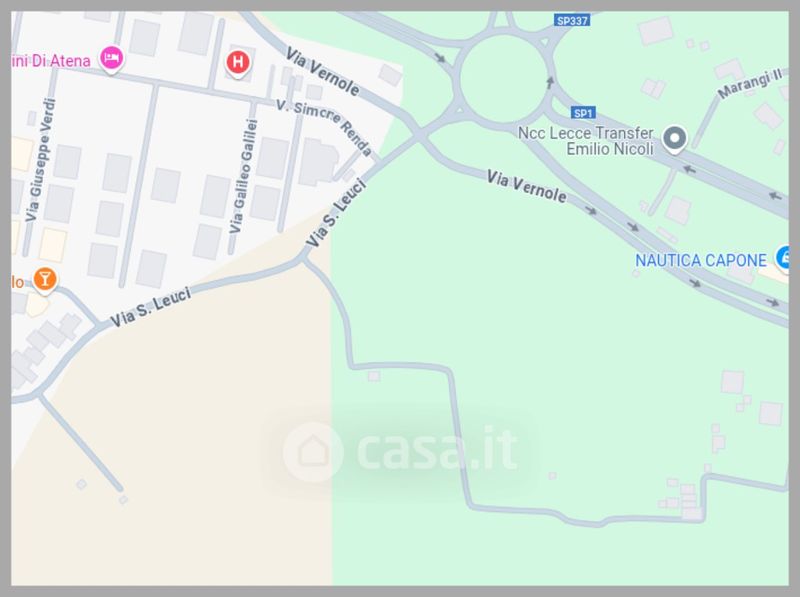This screenshot has height=597, width=800.
Task: Select the pink hotel bed marker
Action: 112,59
